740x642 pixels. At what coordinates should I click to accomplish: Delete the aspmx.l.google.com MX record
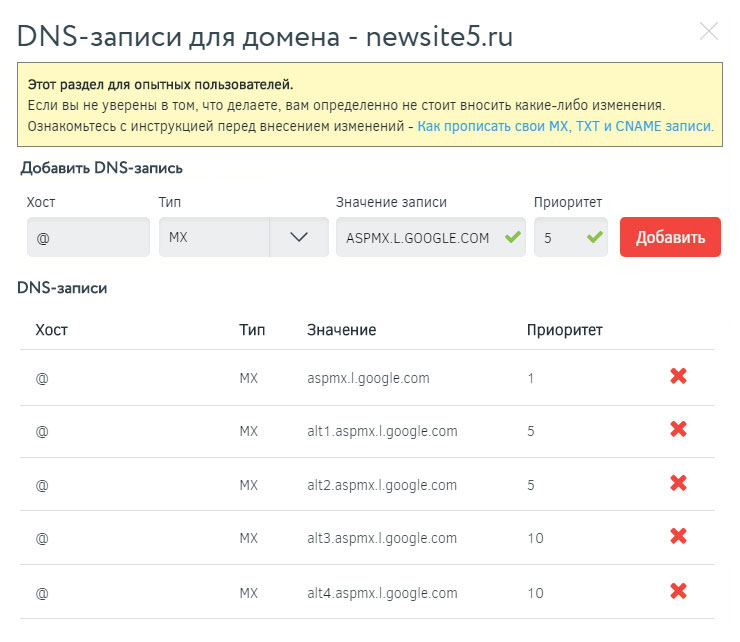[678, 377]
